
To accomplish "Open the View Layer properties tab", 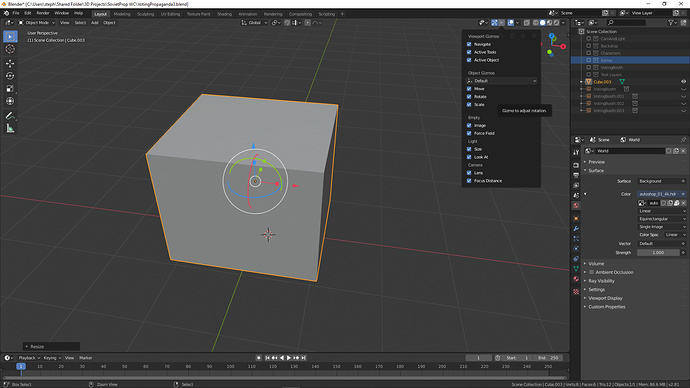I will click(576, 185).
